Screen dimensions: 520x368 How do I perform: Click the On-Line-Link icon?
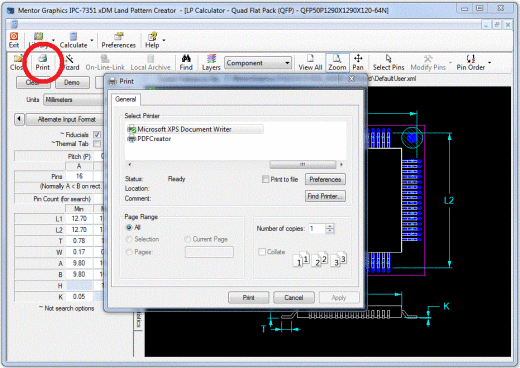[x=105, y=62]
